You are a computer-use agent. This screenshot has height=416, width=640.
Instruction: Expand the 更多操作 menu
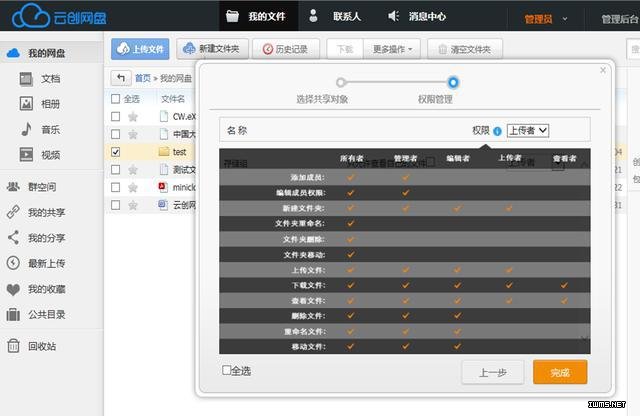pos(391,49)
